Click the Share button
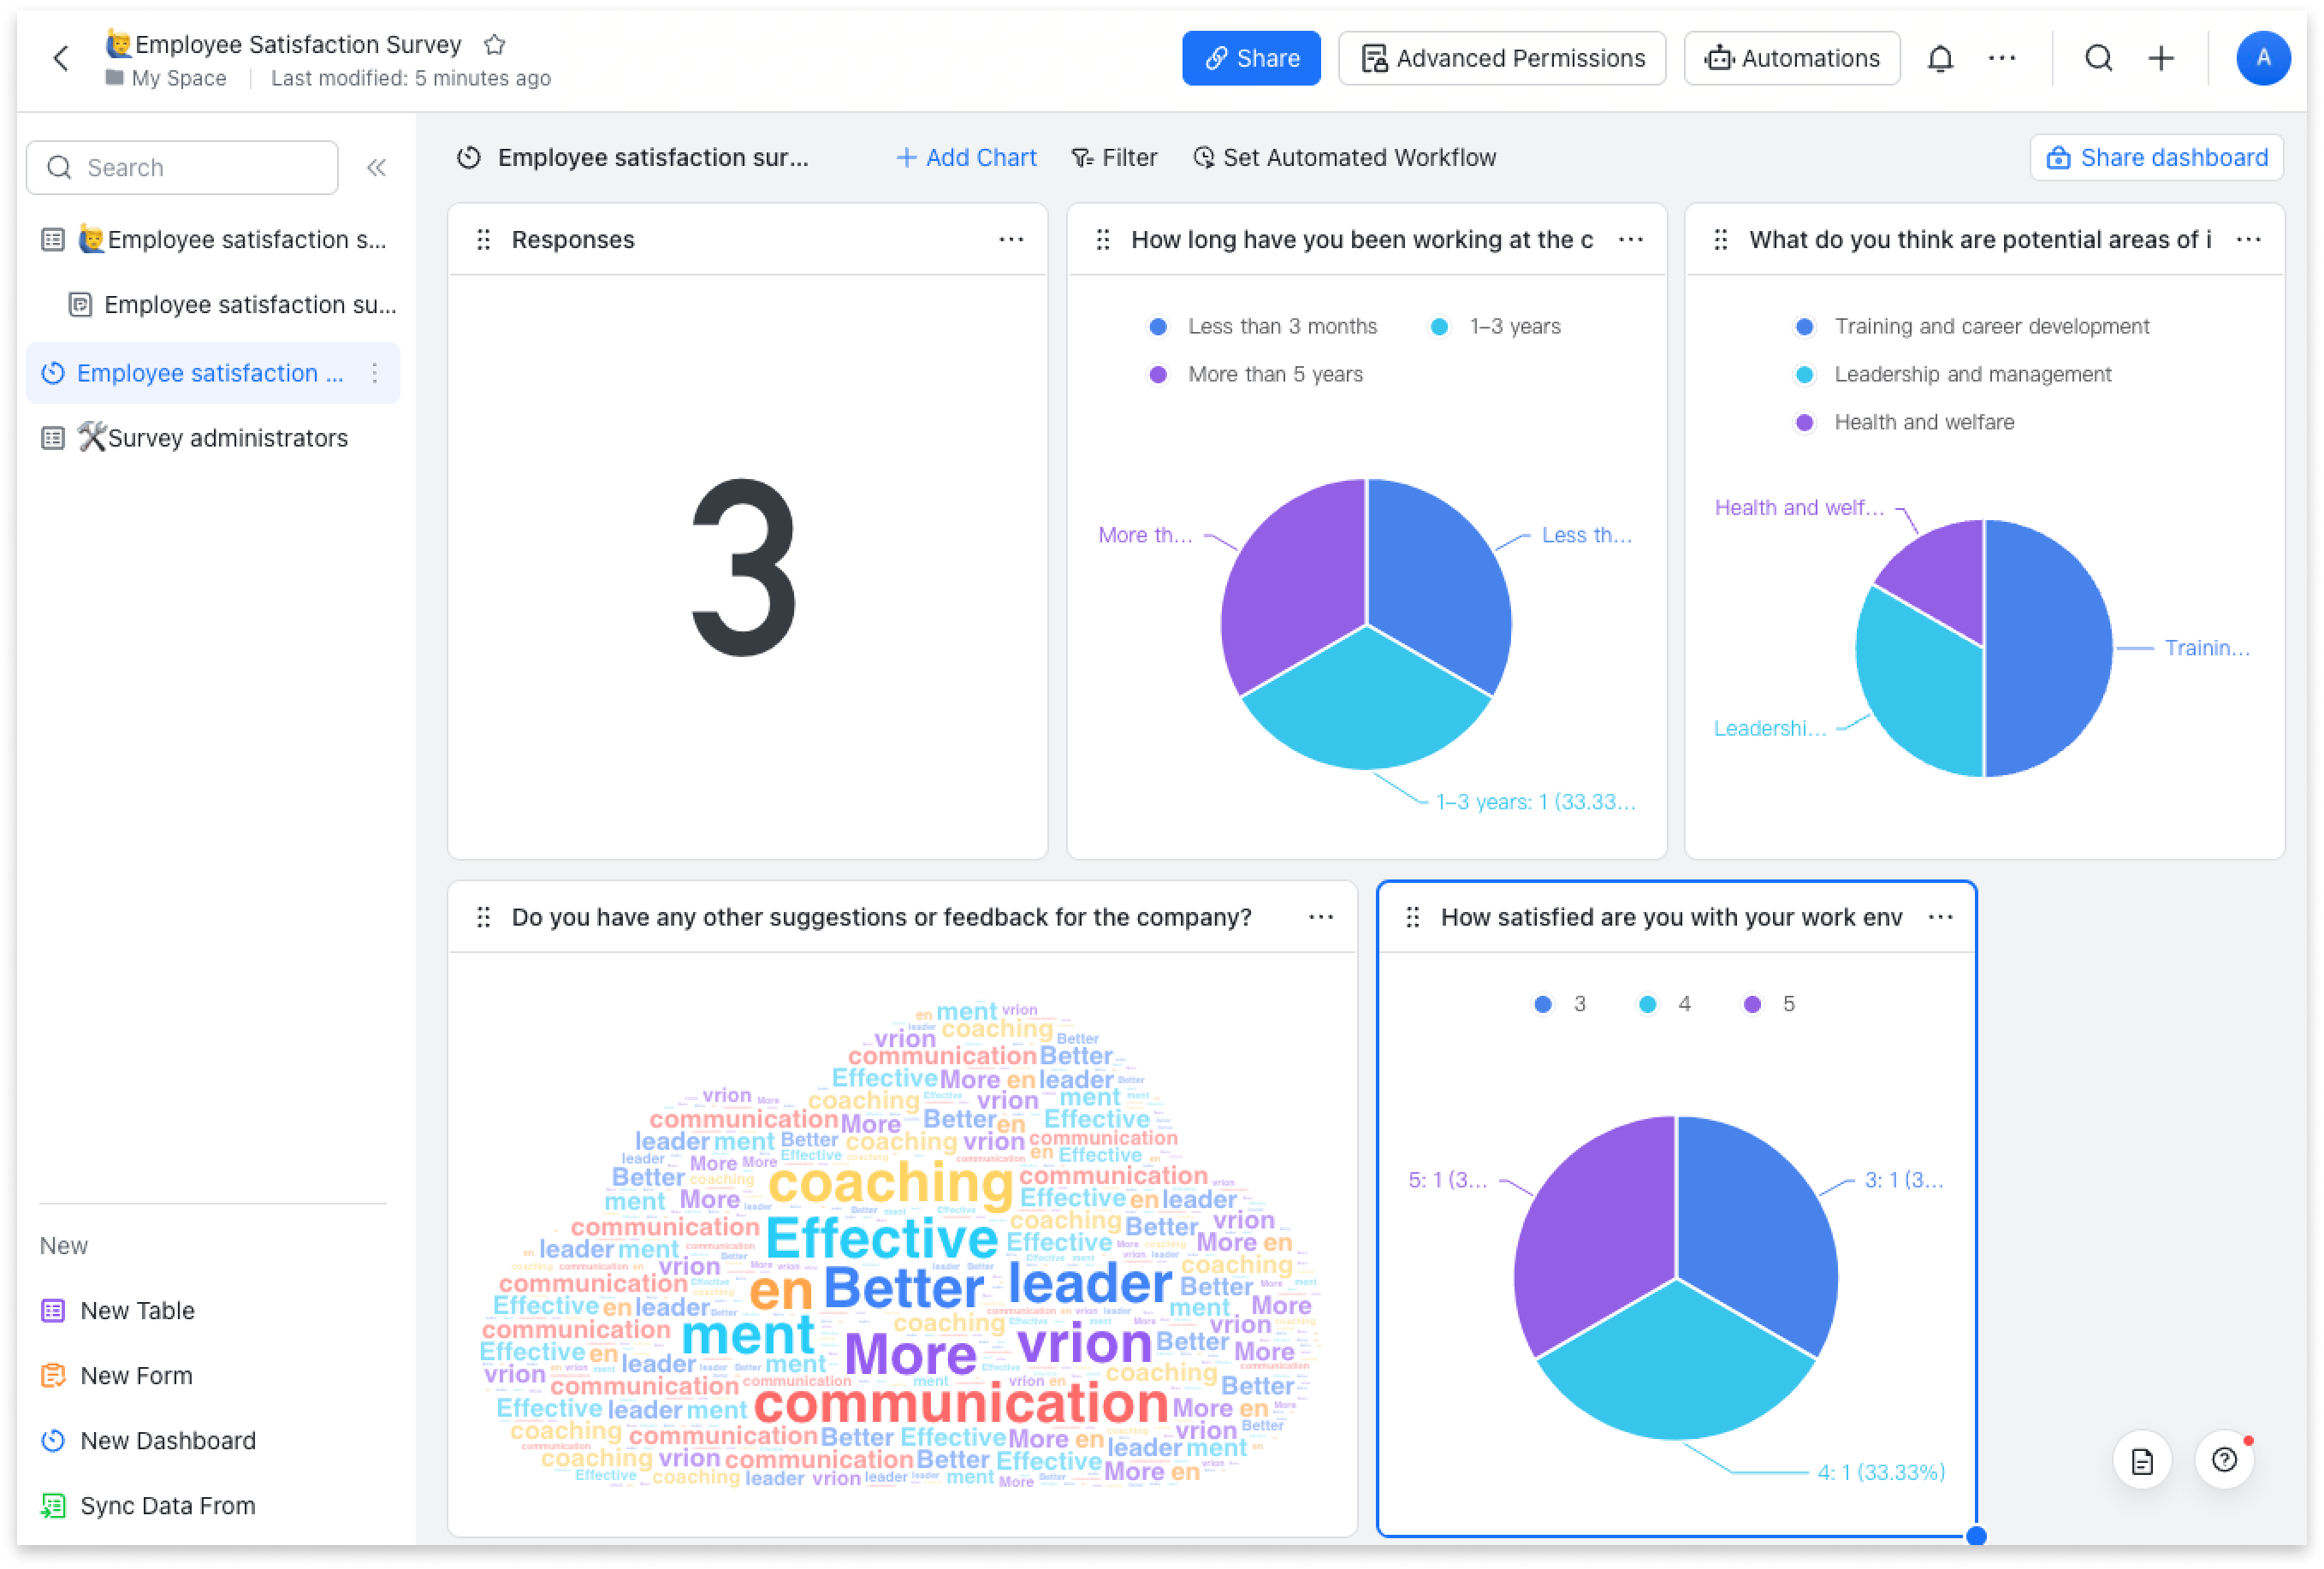 pos(1250,58)
